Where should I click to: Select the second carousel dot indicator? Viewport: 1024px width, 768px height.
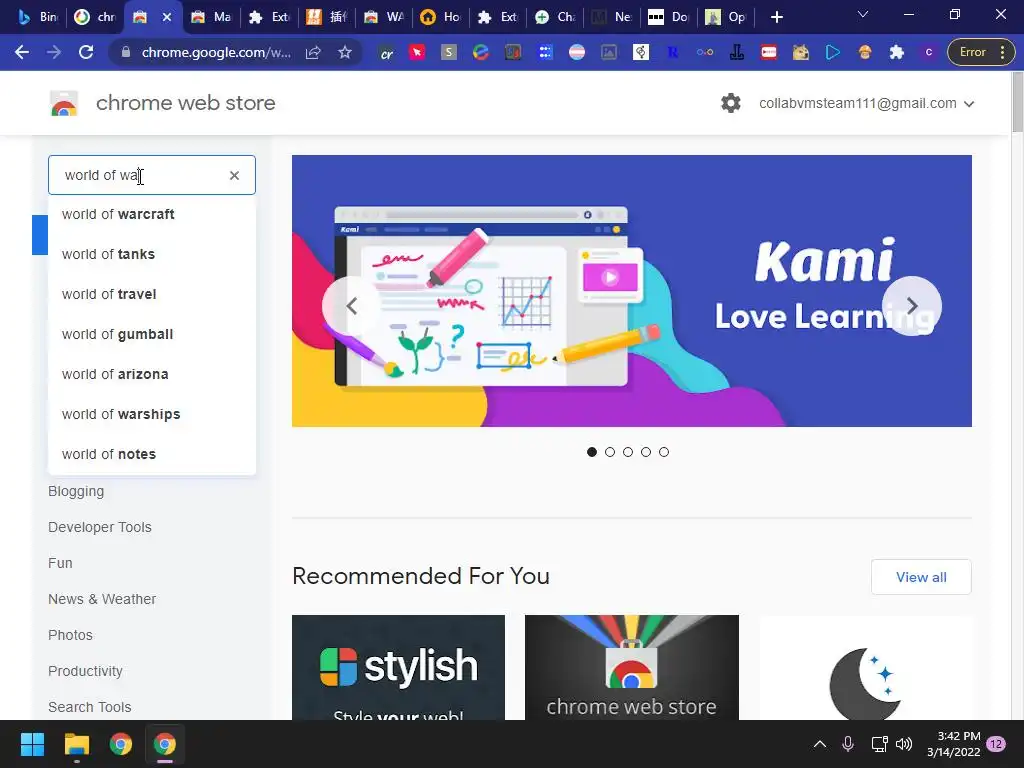pyautogui.click(x=610, y=452)
